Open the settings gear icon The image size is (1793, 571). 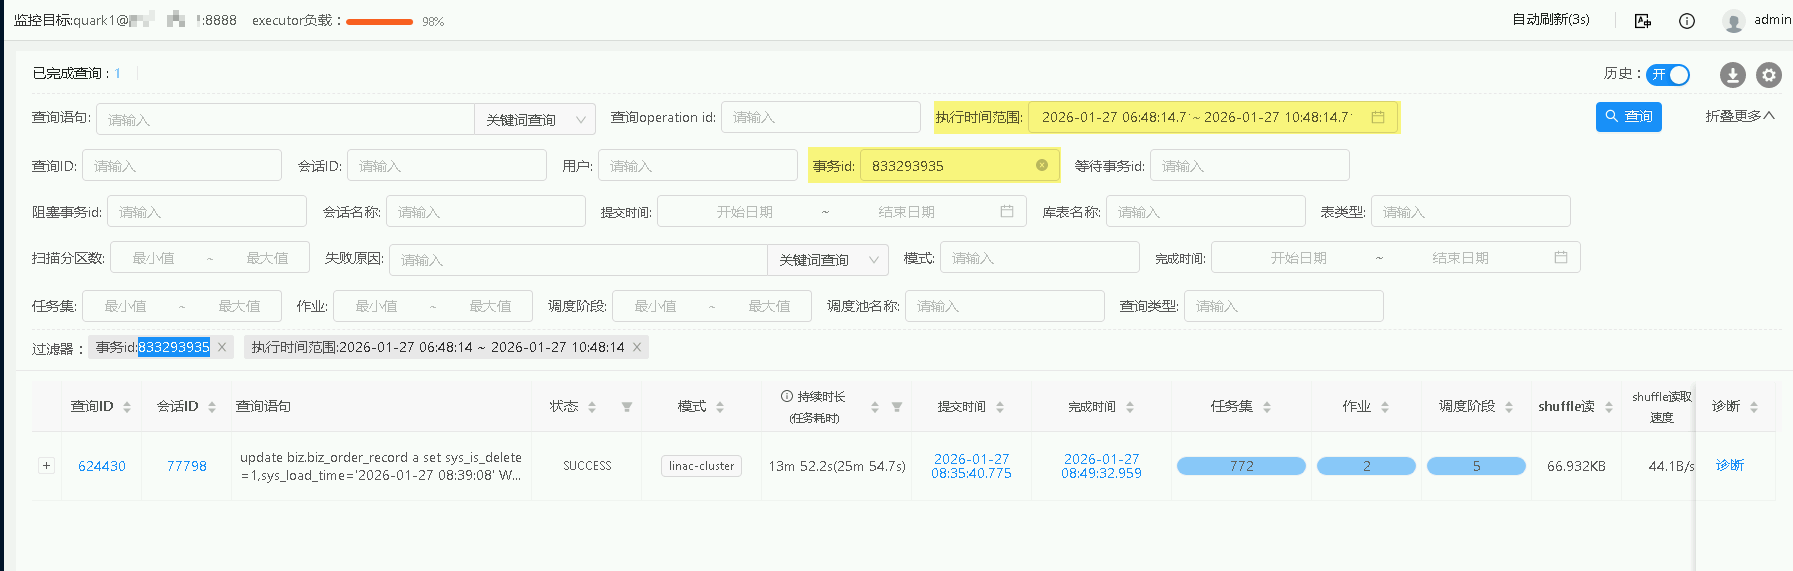tap(1769, 75)
